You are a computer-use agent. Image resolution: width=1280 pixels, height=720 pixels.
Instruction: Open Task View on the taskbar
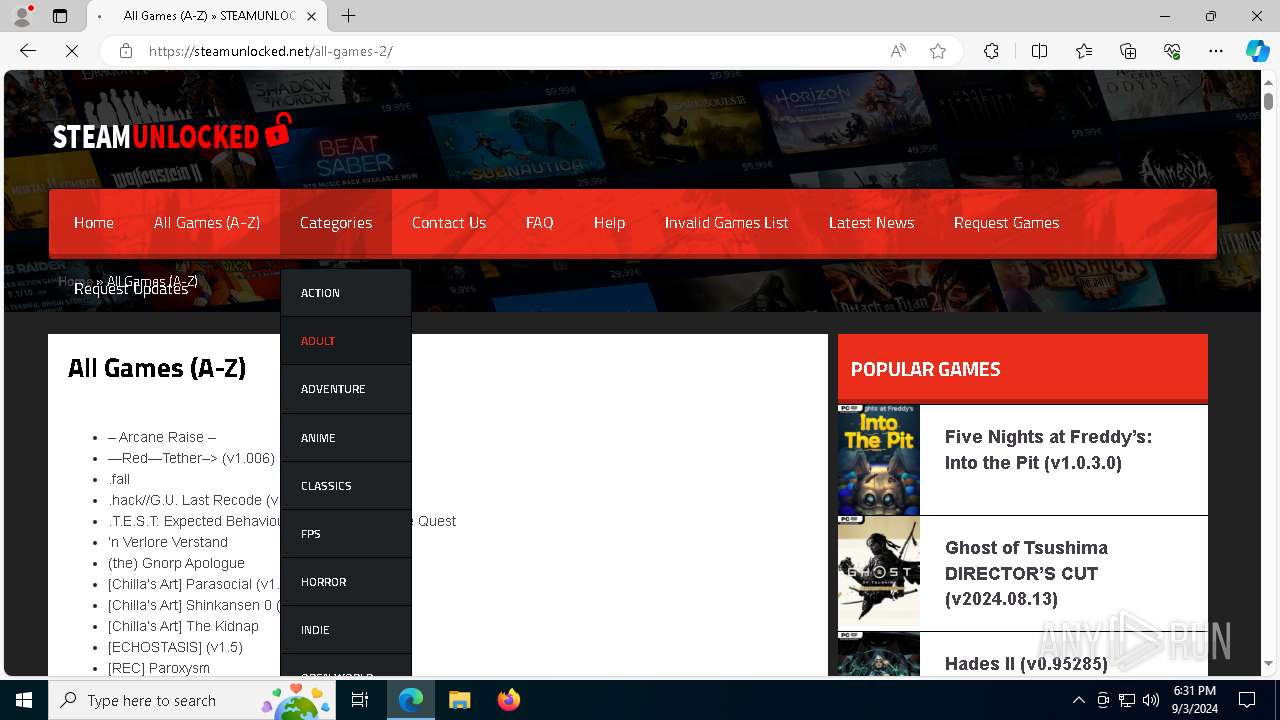point(360,700)
